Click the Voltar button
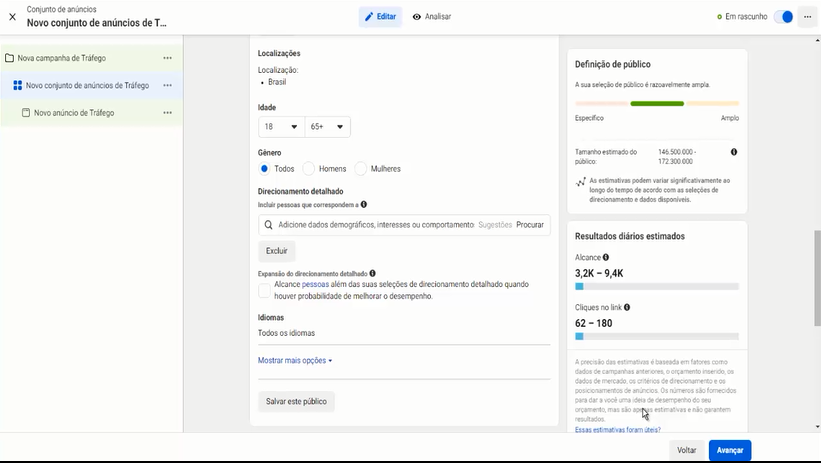Screen dimensions: 821x463 (686, 450)
